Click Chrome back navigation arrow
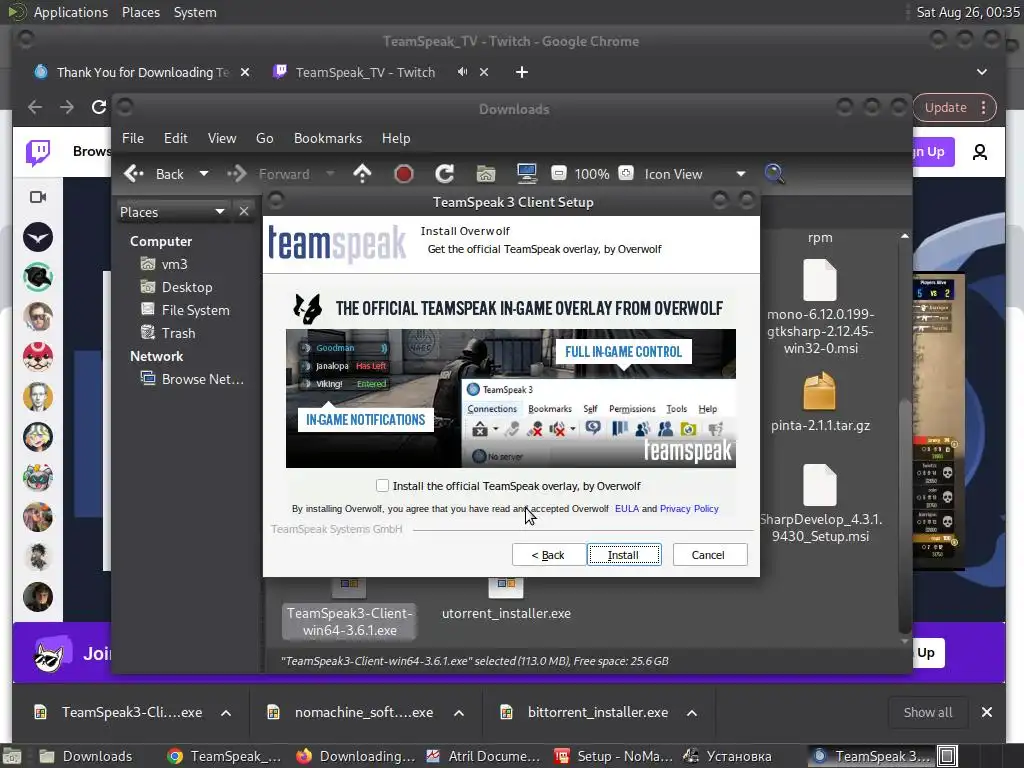 [35, 107]
